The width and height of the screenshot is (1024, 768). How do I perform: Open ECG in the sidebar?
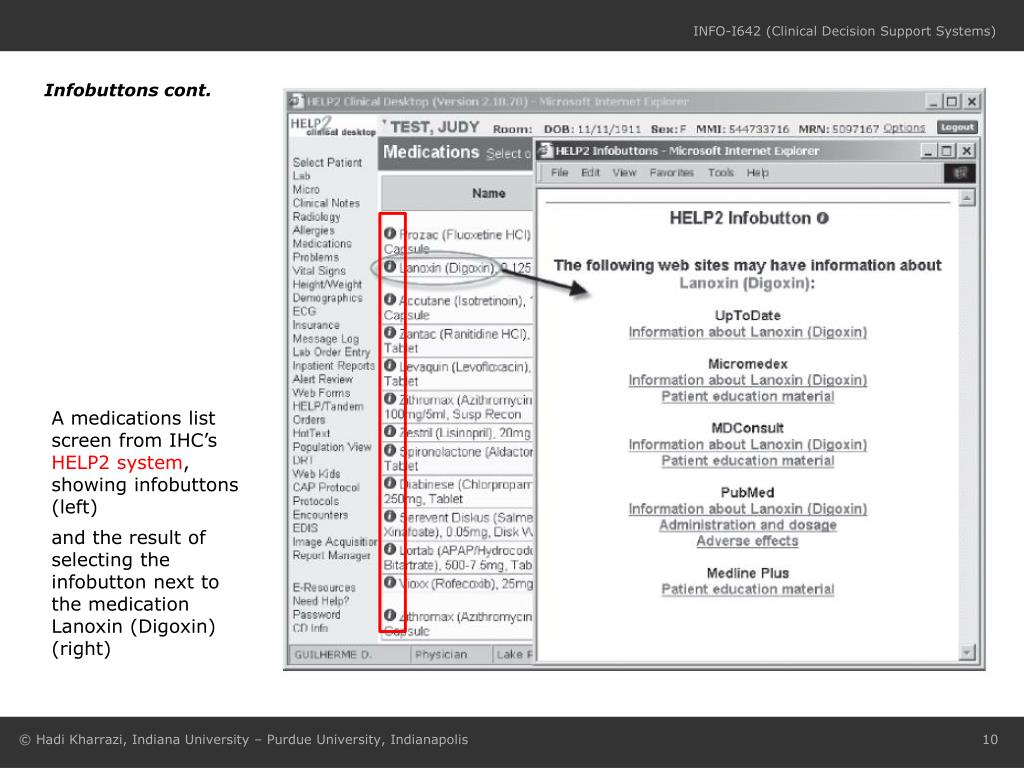coord(304,312)
